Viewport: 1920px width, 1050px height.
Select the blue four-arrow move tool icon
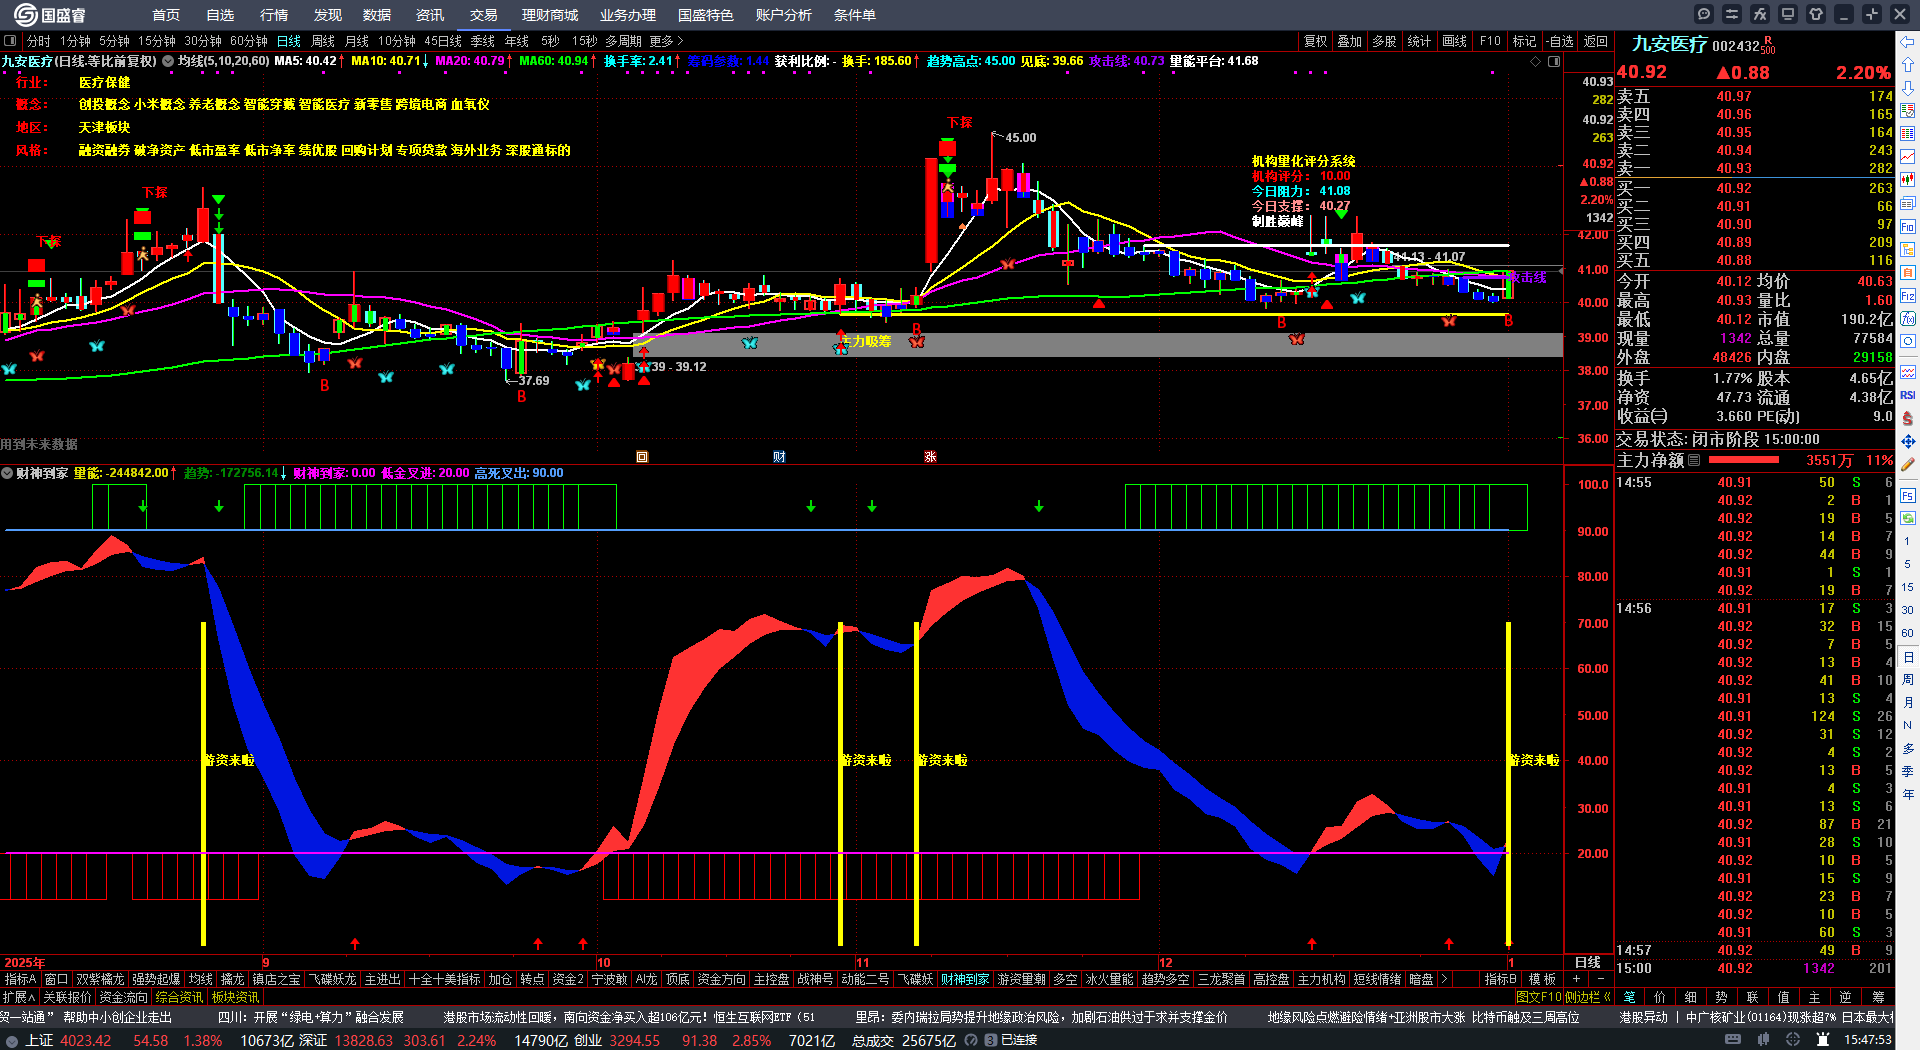click(1908, 441)
